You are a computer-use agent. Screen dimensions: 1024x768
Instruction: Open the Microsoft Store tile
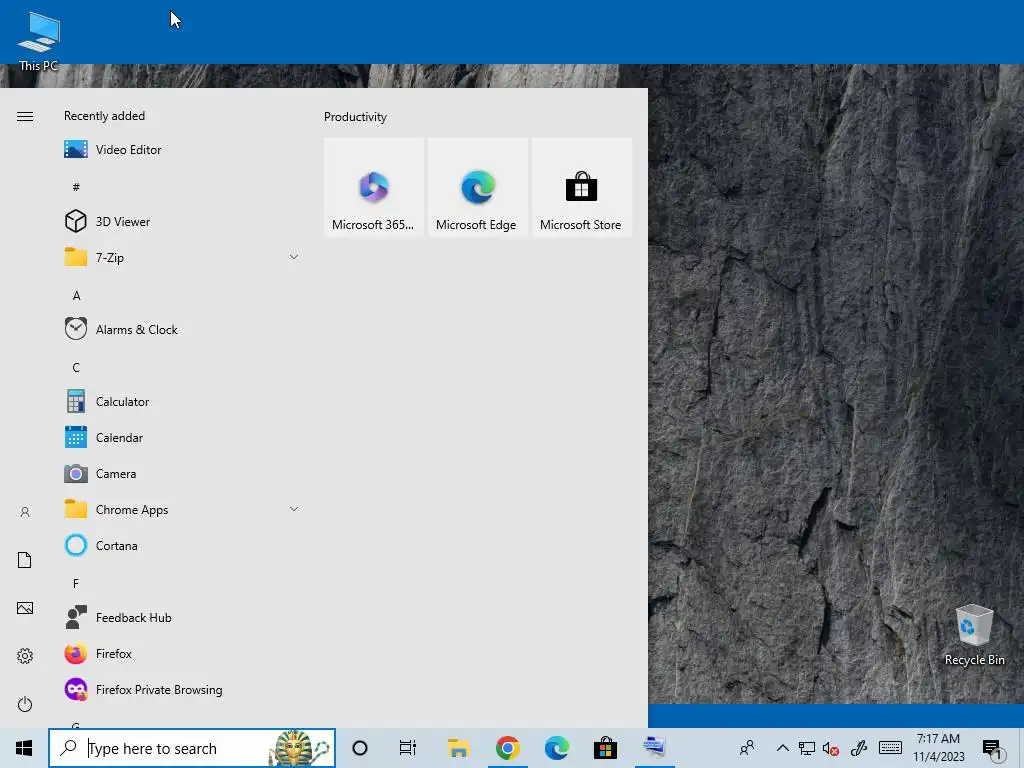coord(581,187)
